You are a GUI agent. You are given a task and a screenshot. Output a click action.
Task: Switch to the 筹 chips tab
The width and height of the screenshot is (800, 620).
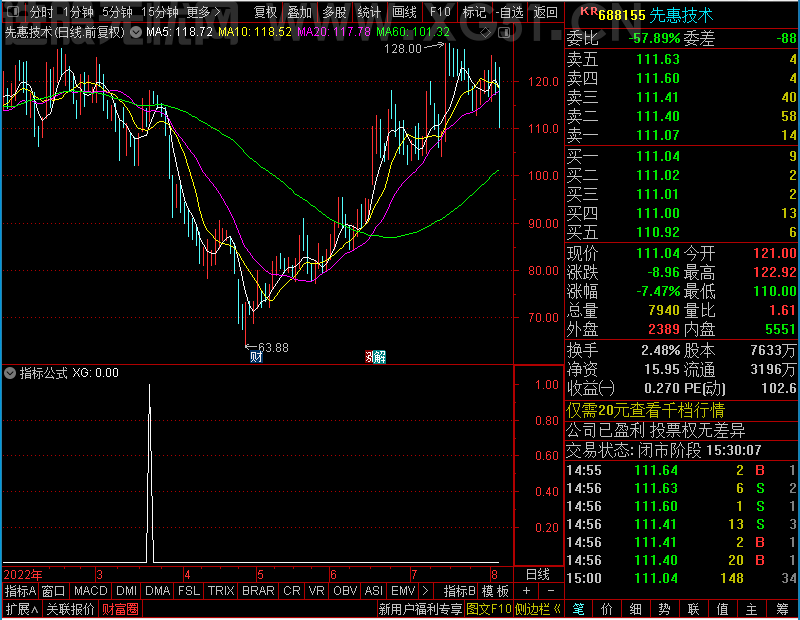point(782,609)
